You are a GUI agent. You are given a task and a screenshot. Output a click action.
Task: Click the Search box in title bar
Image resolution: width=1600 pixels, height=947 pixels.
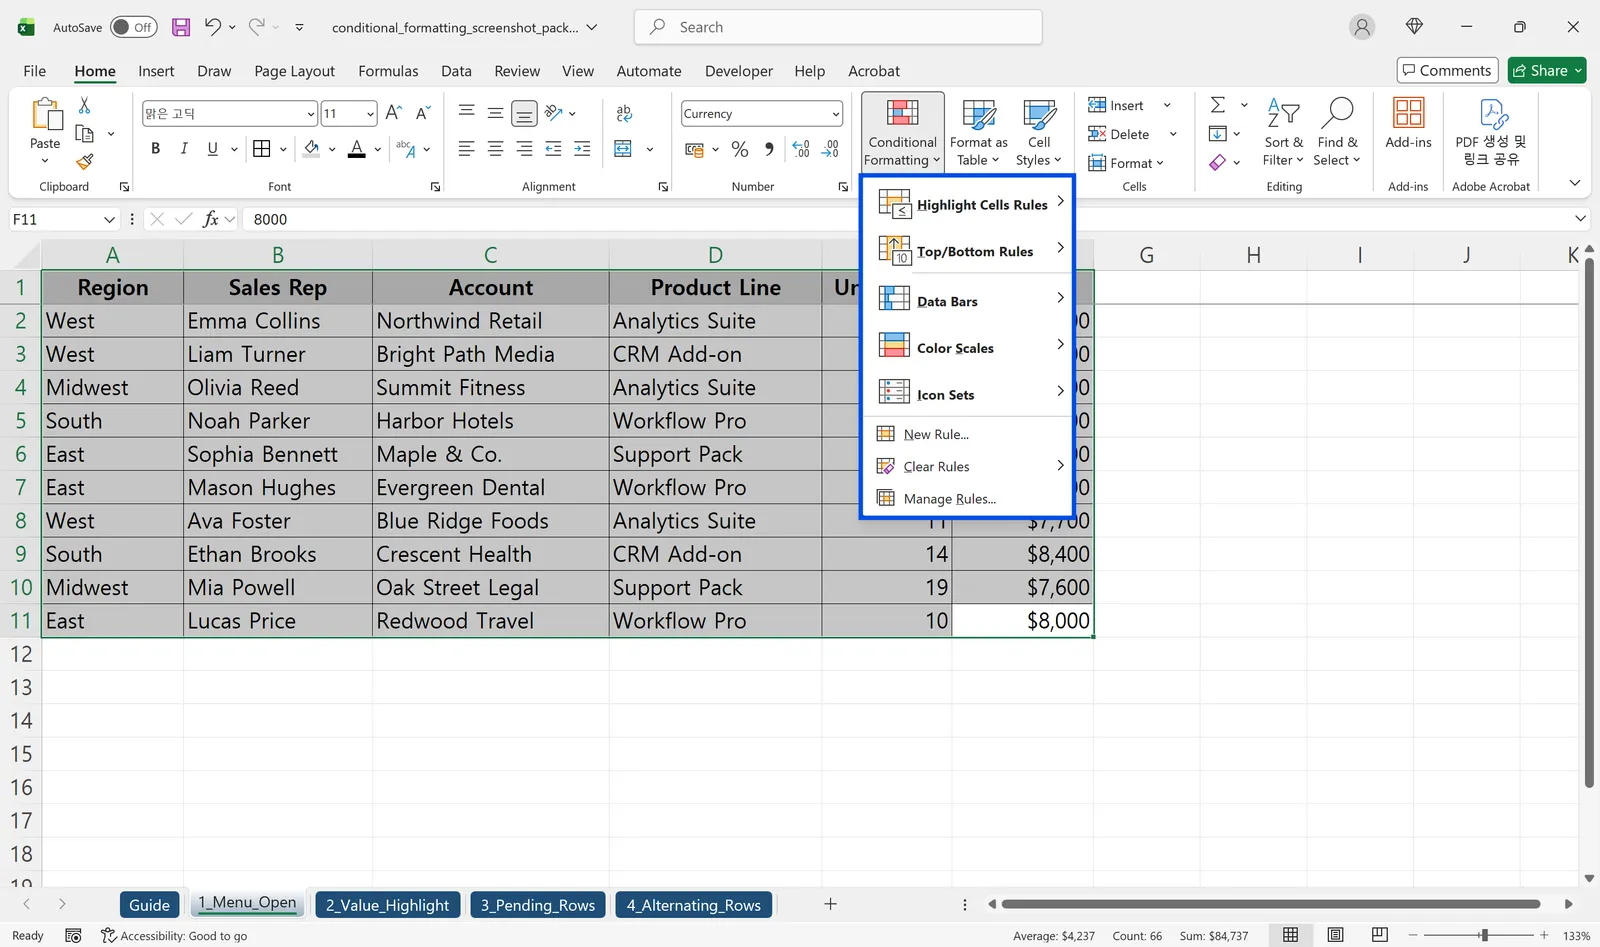pyautogui.click(x=838, y=27)
